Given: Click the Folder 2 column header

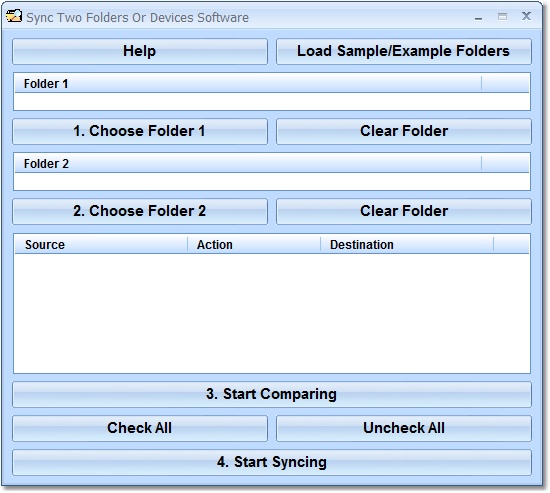Looking at the screenshot, I should tap(248, 164).
